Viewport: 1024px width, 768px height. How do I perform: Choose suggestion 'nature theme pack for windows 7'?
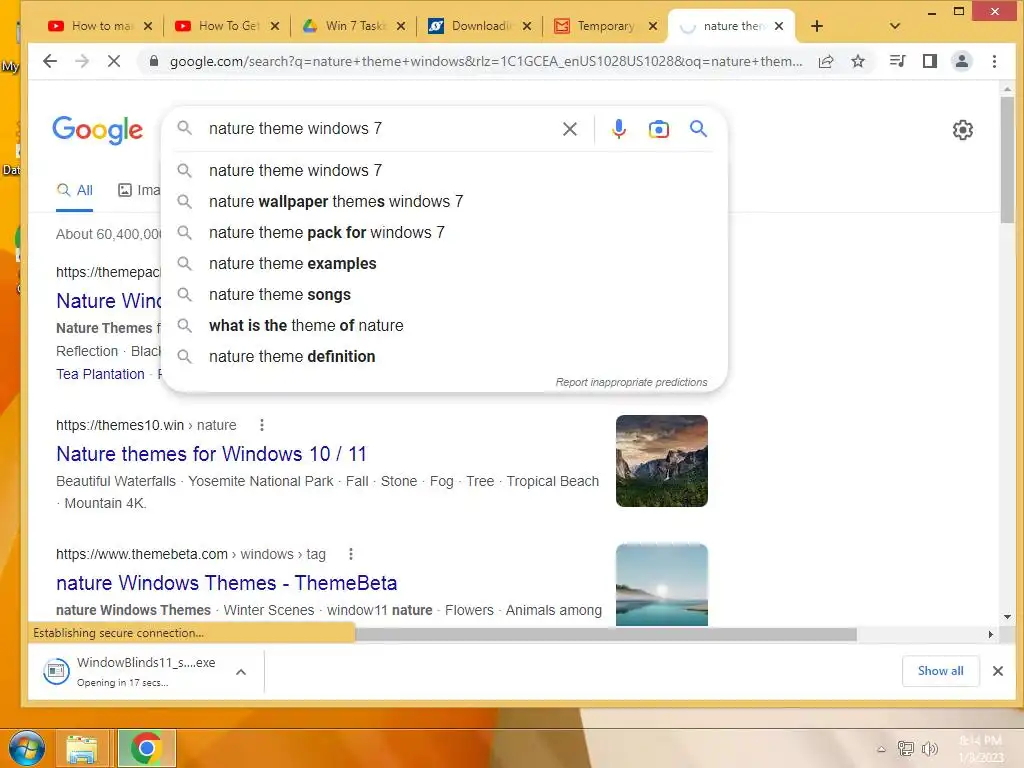444,232
